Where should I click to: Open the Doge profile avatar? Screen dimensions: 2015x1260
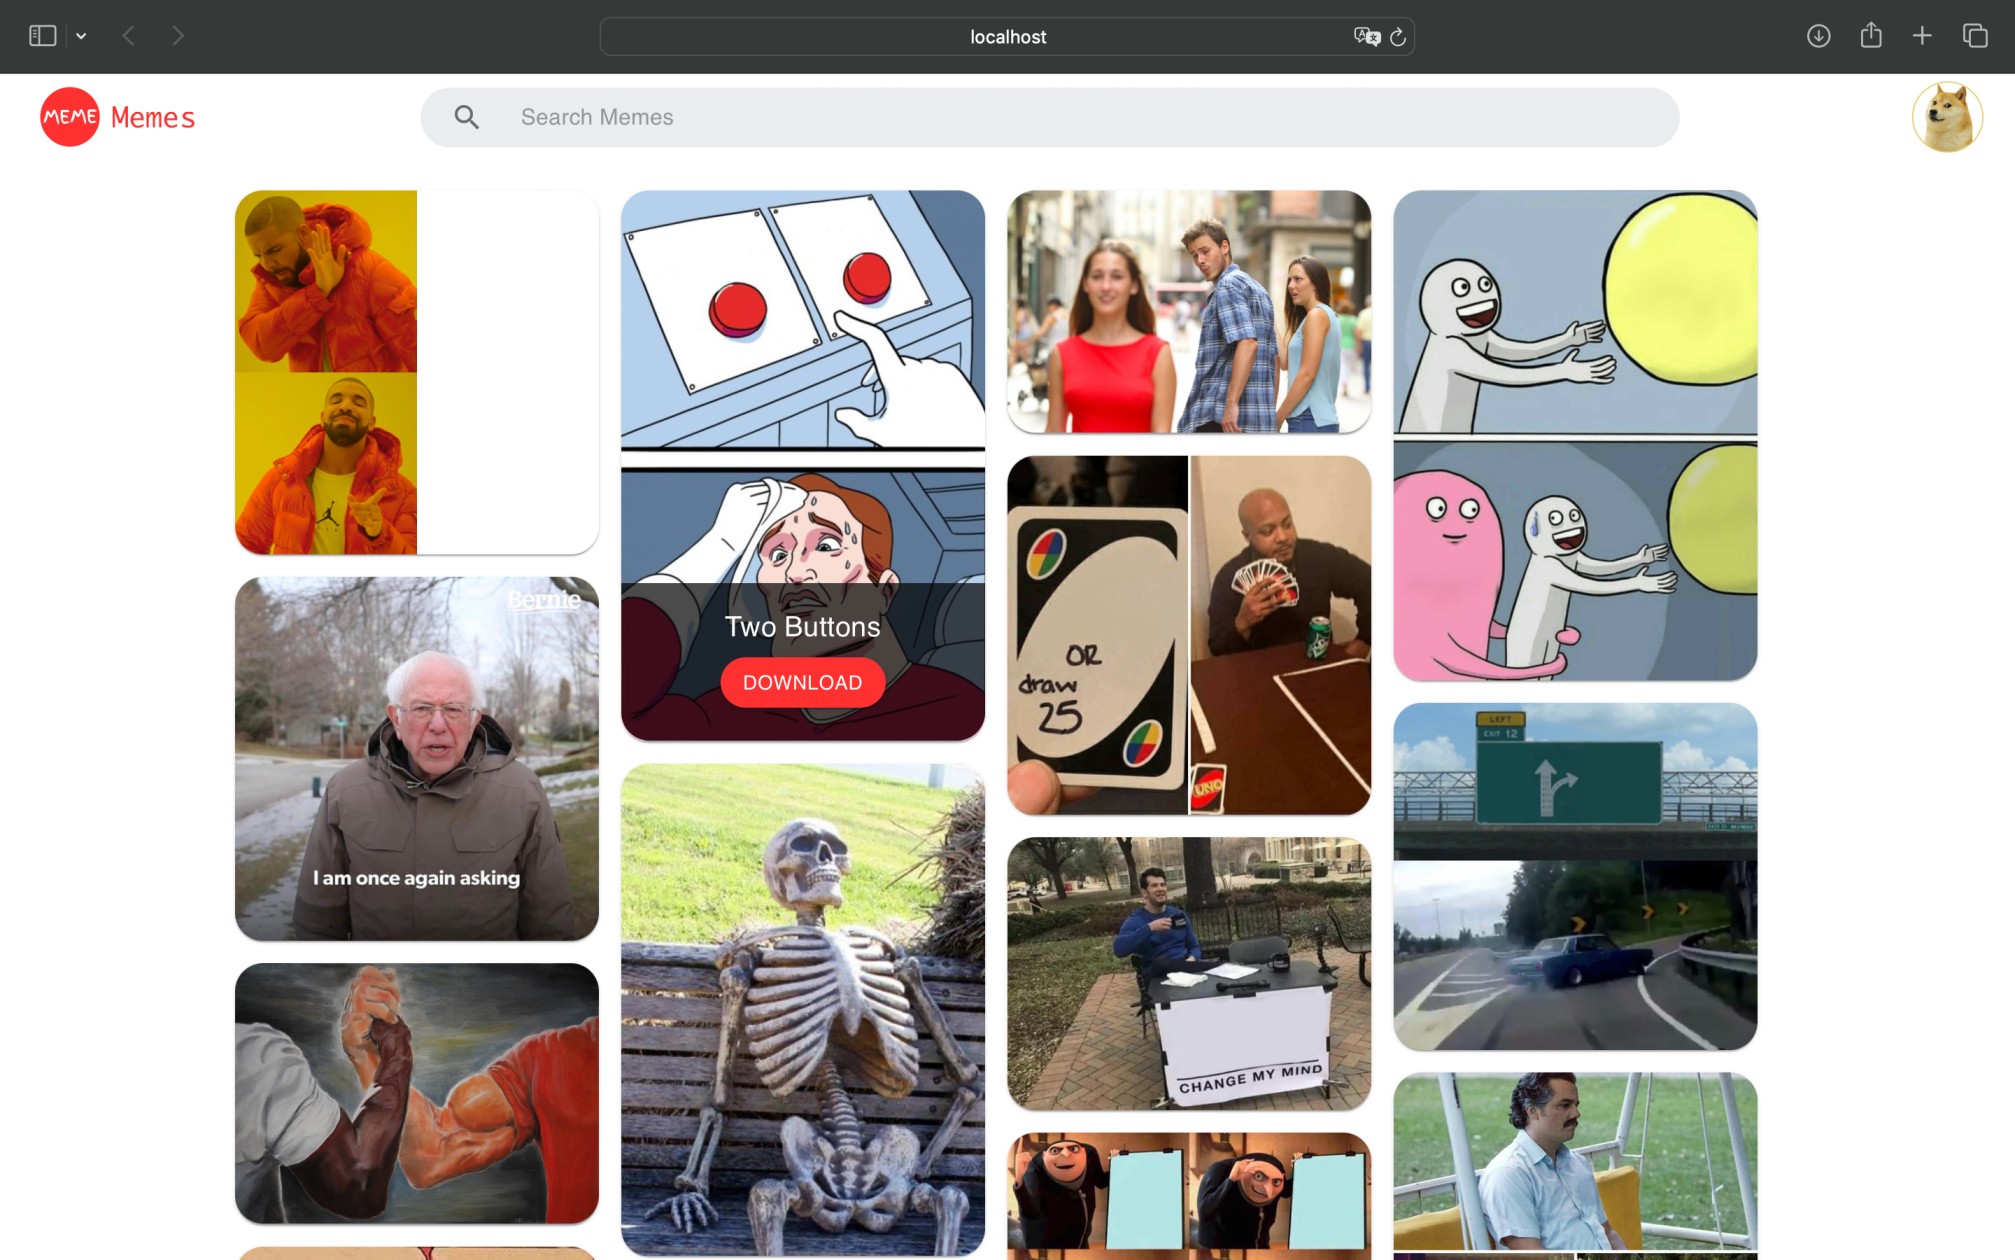pos(1948,117)
